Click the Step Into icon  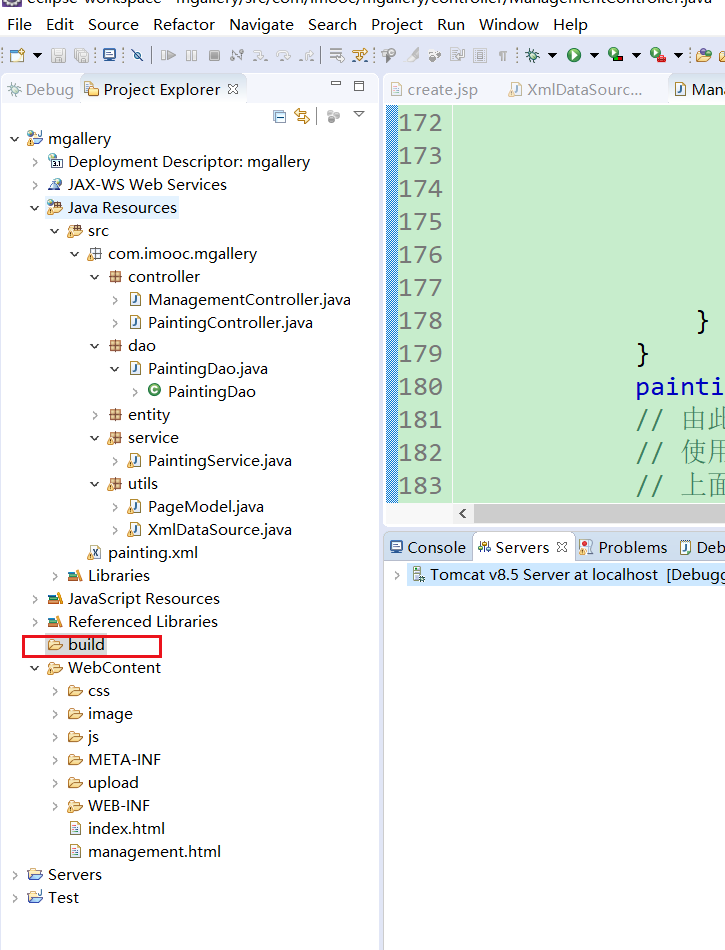pos(260,56)
